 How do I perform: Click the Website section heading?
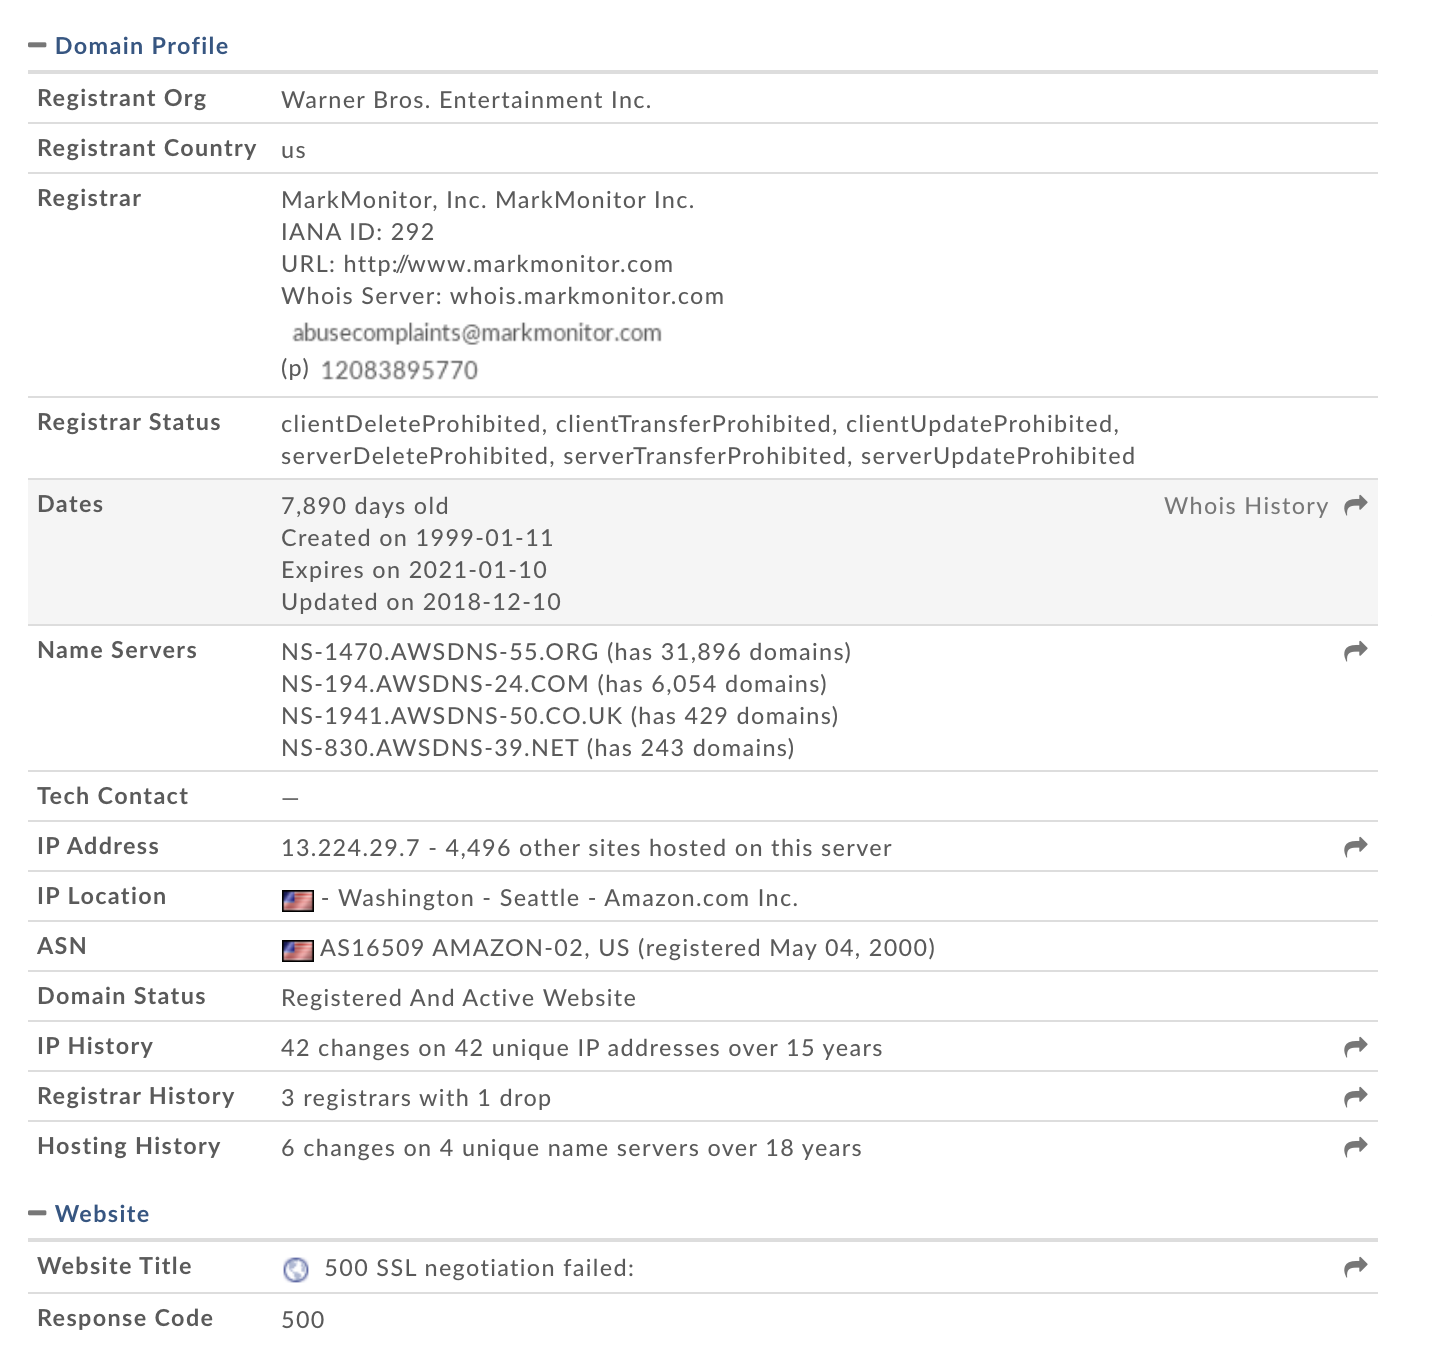(x=102, y=1214)
